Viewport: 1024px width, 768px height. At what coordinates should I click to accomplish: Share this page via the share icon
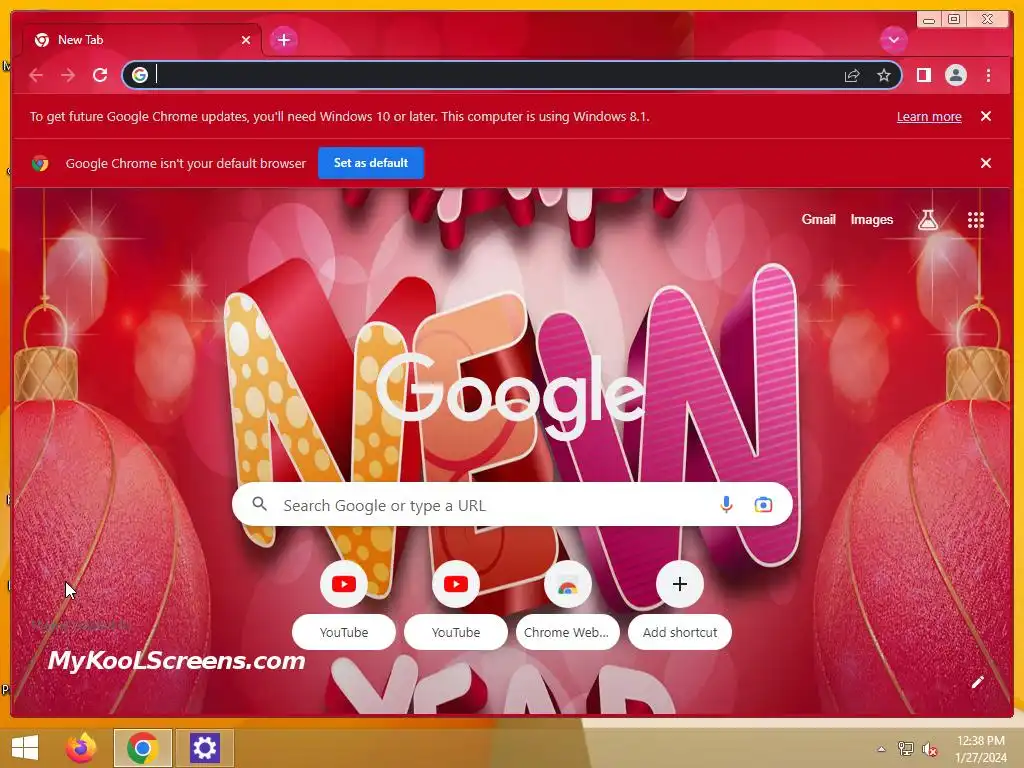point(852,76)
